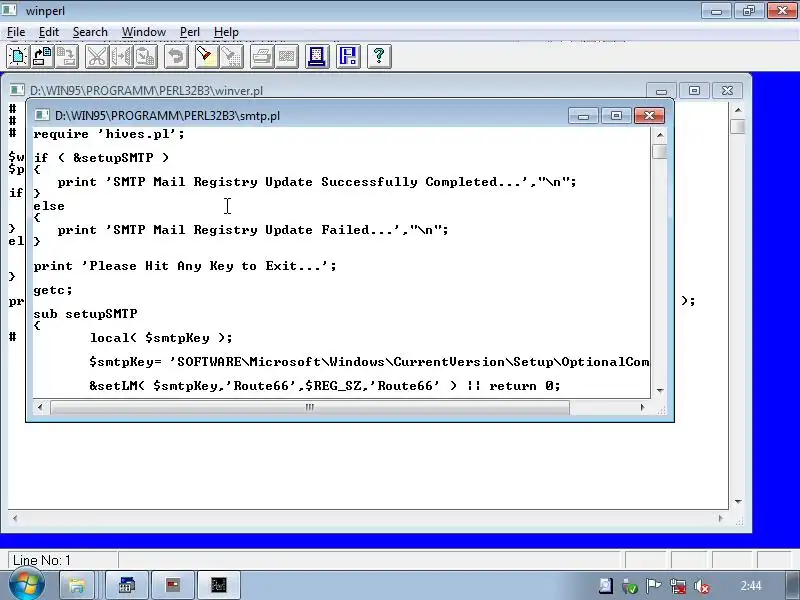Click the Copy toolbar icon
Image resolution: width=800 pixels, height=600 pixels.
tap(121, 56)
